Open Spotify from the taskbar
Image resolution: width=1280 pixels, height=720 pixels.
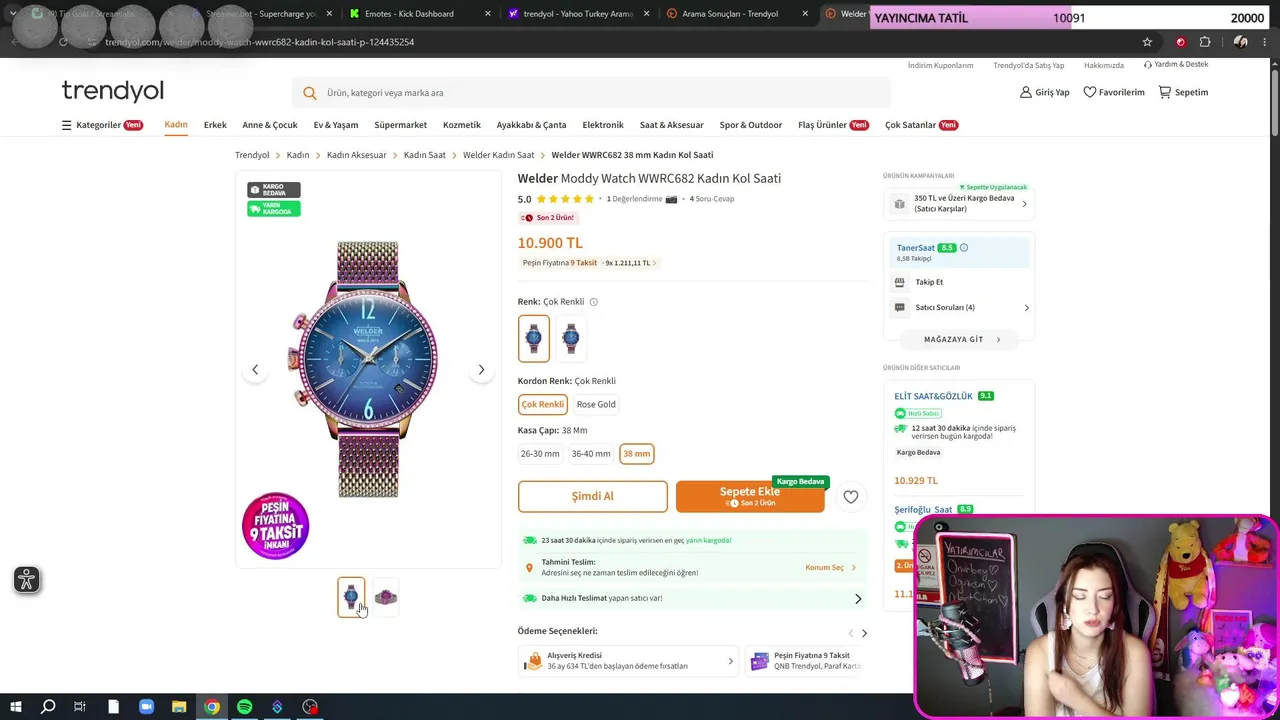[x=244, y=707]
